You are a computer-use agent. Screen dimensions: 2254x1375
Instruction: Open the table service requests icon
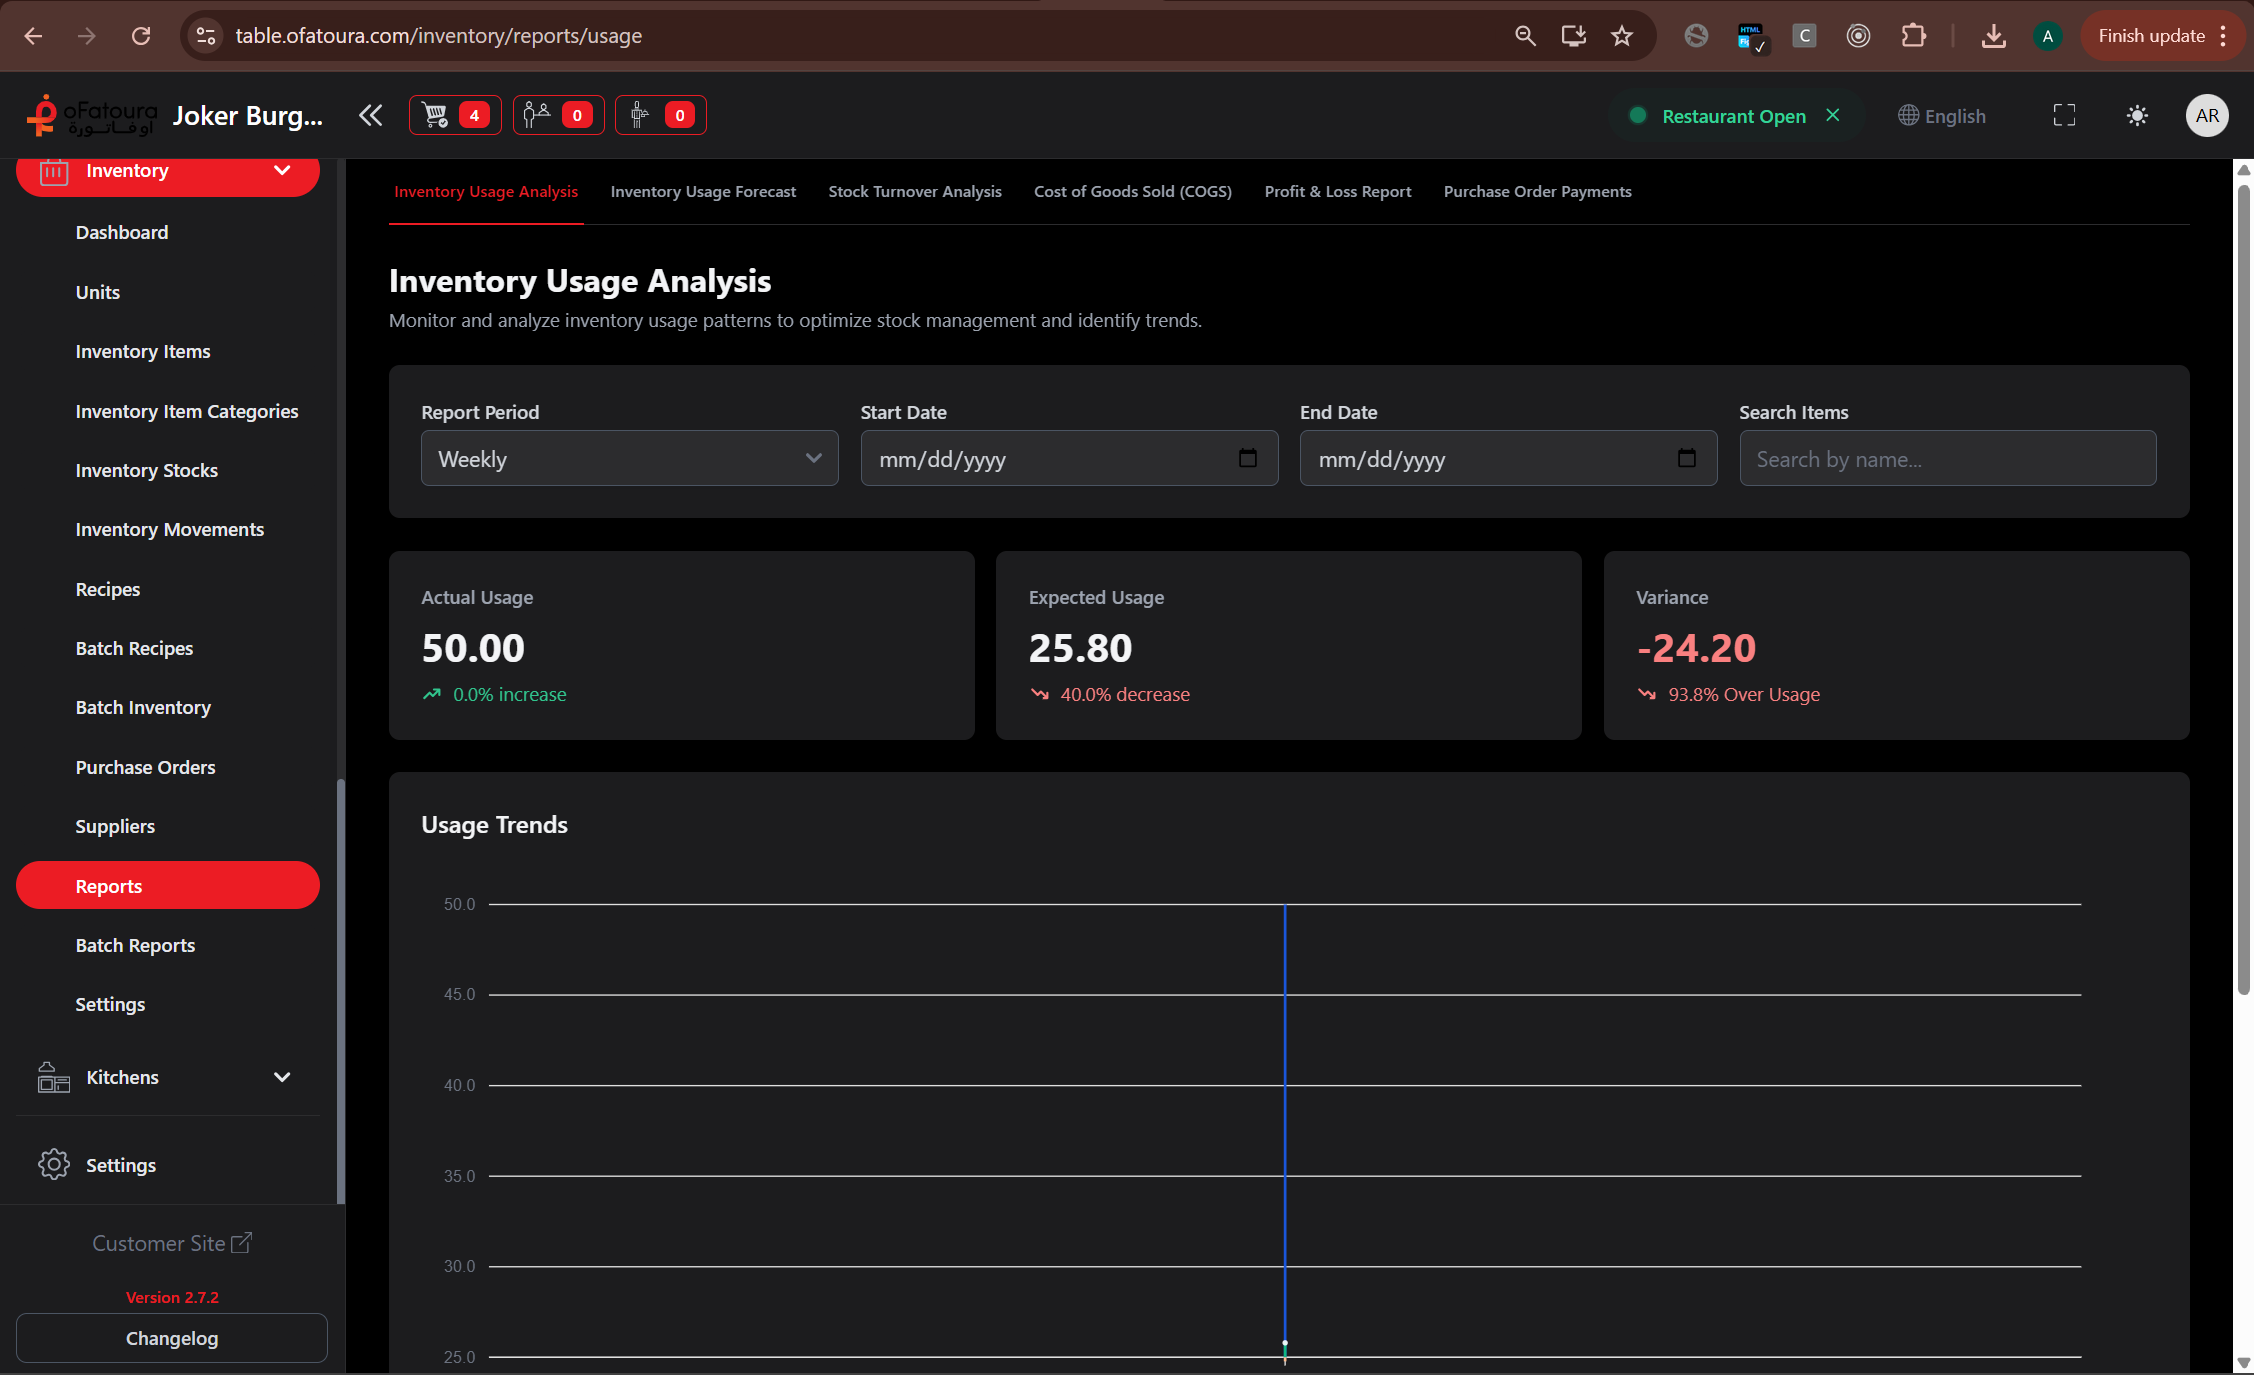[660, 115]
